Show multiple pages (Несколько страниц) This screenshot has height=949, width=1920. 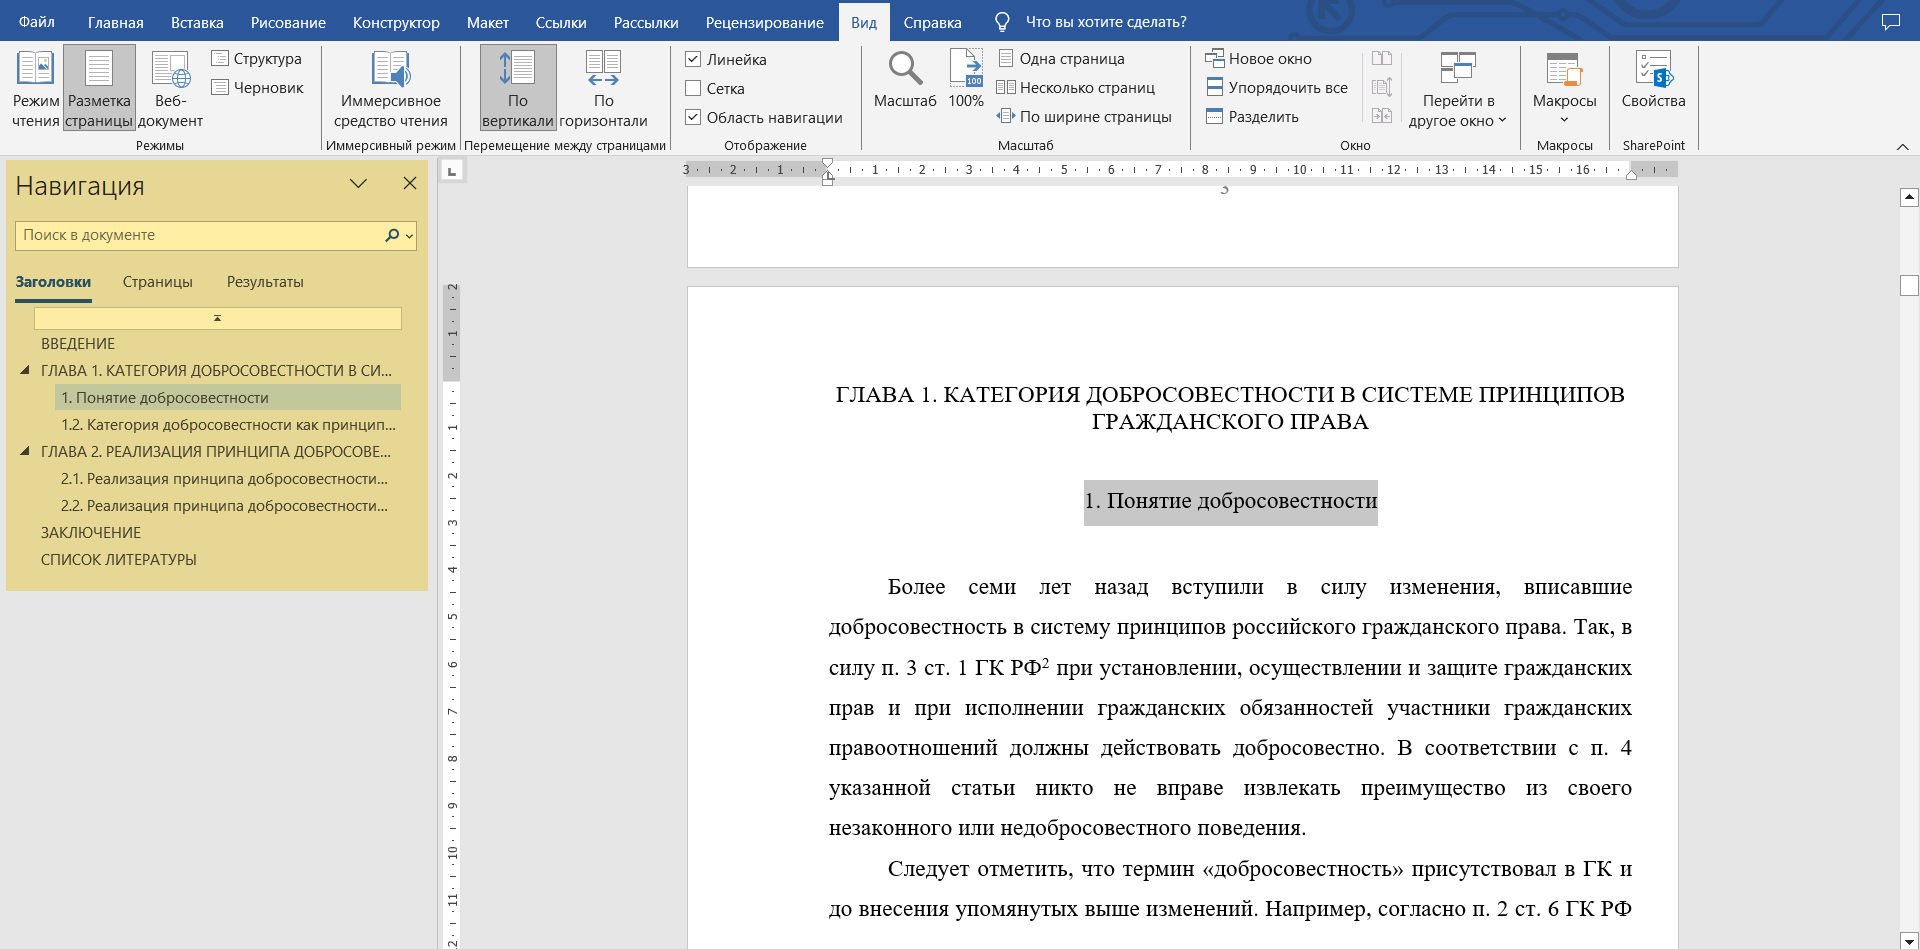coord(1076,88)
